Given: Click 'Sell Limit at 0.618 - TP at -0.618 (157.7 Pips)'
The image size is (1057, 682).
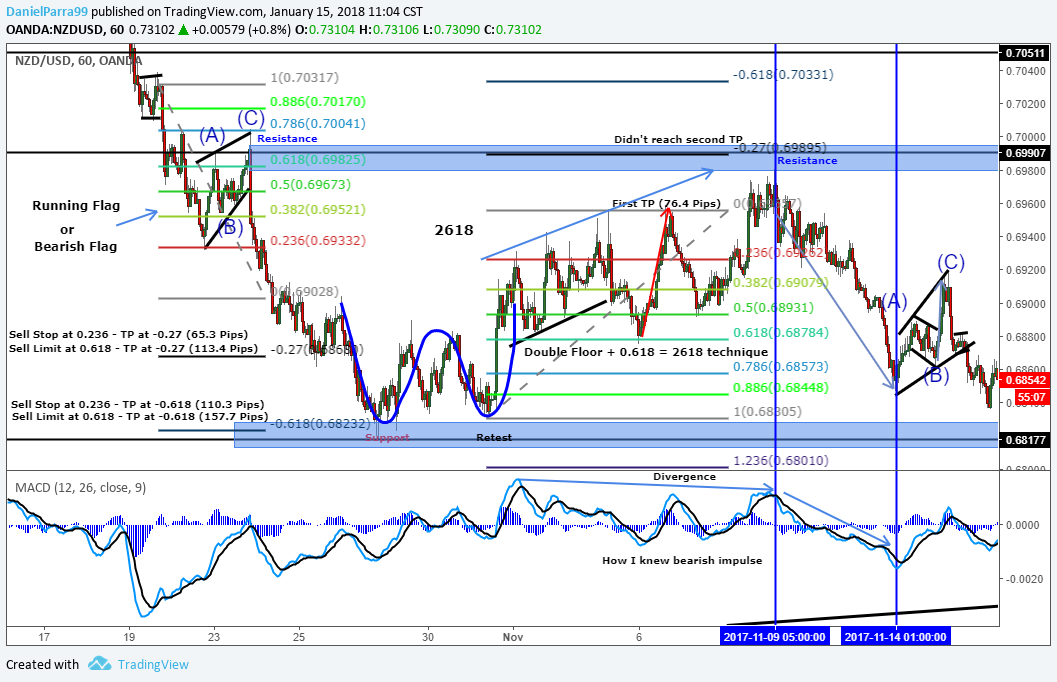Looking at the screenshot, I should (x=140, y=416).
